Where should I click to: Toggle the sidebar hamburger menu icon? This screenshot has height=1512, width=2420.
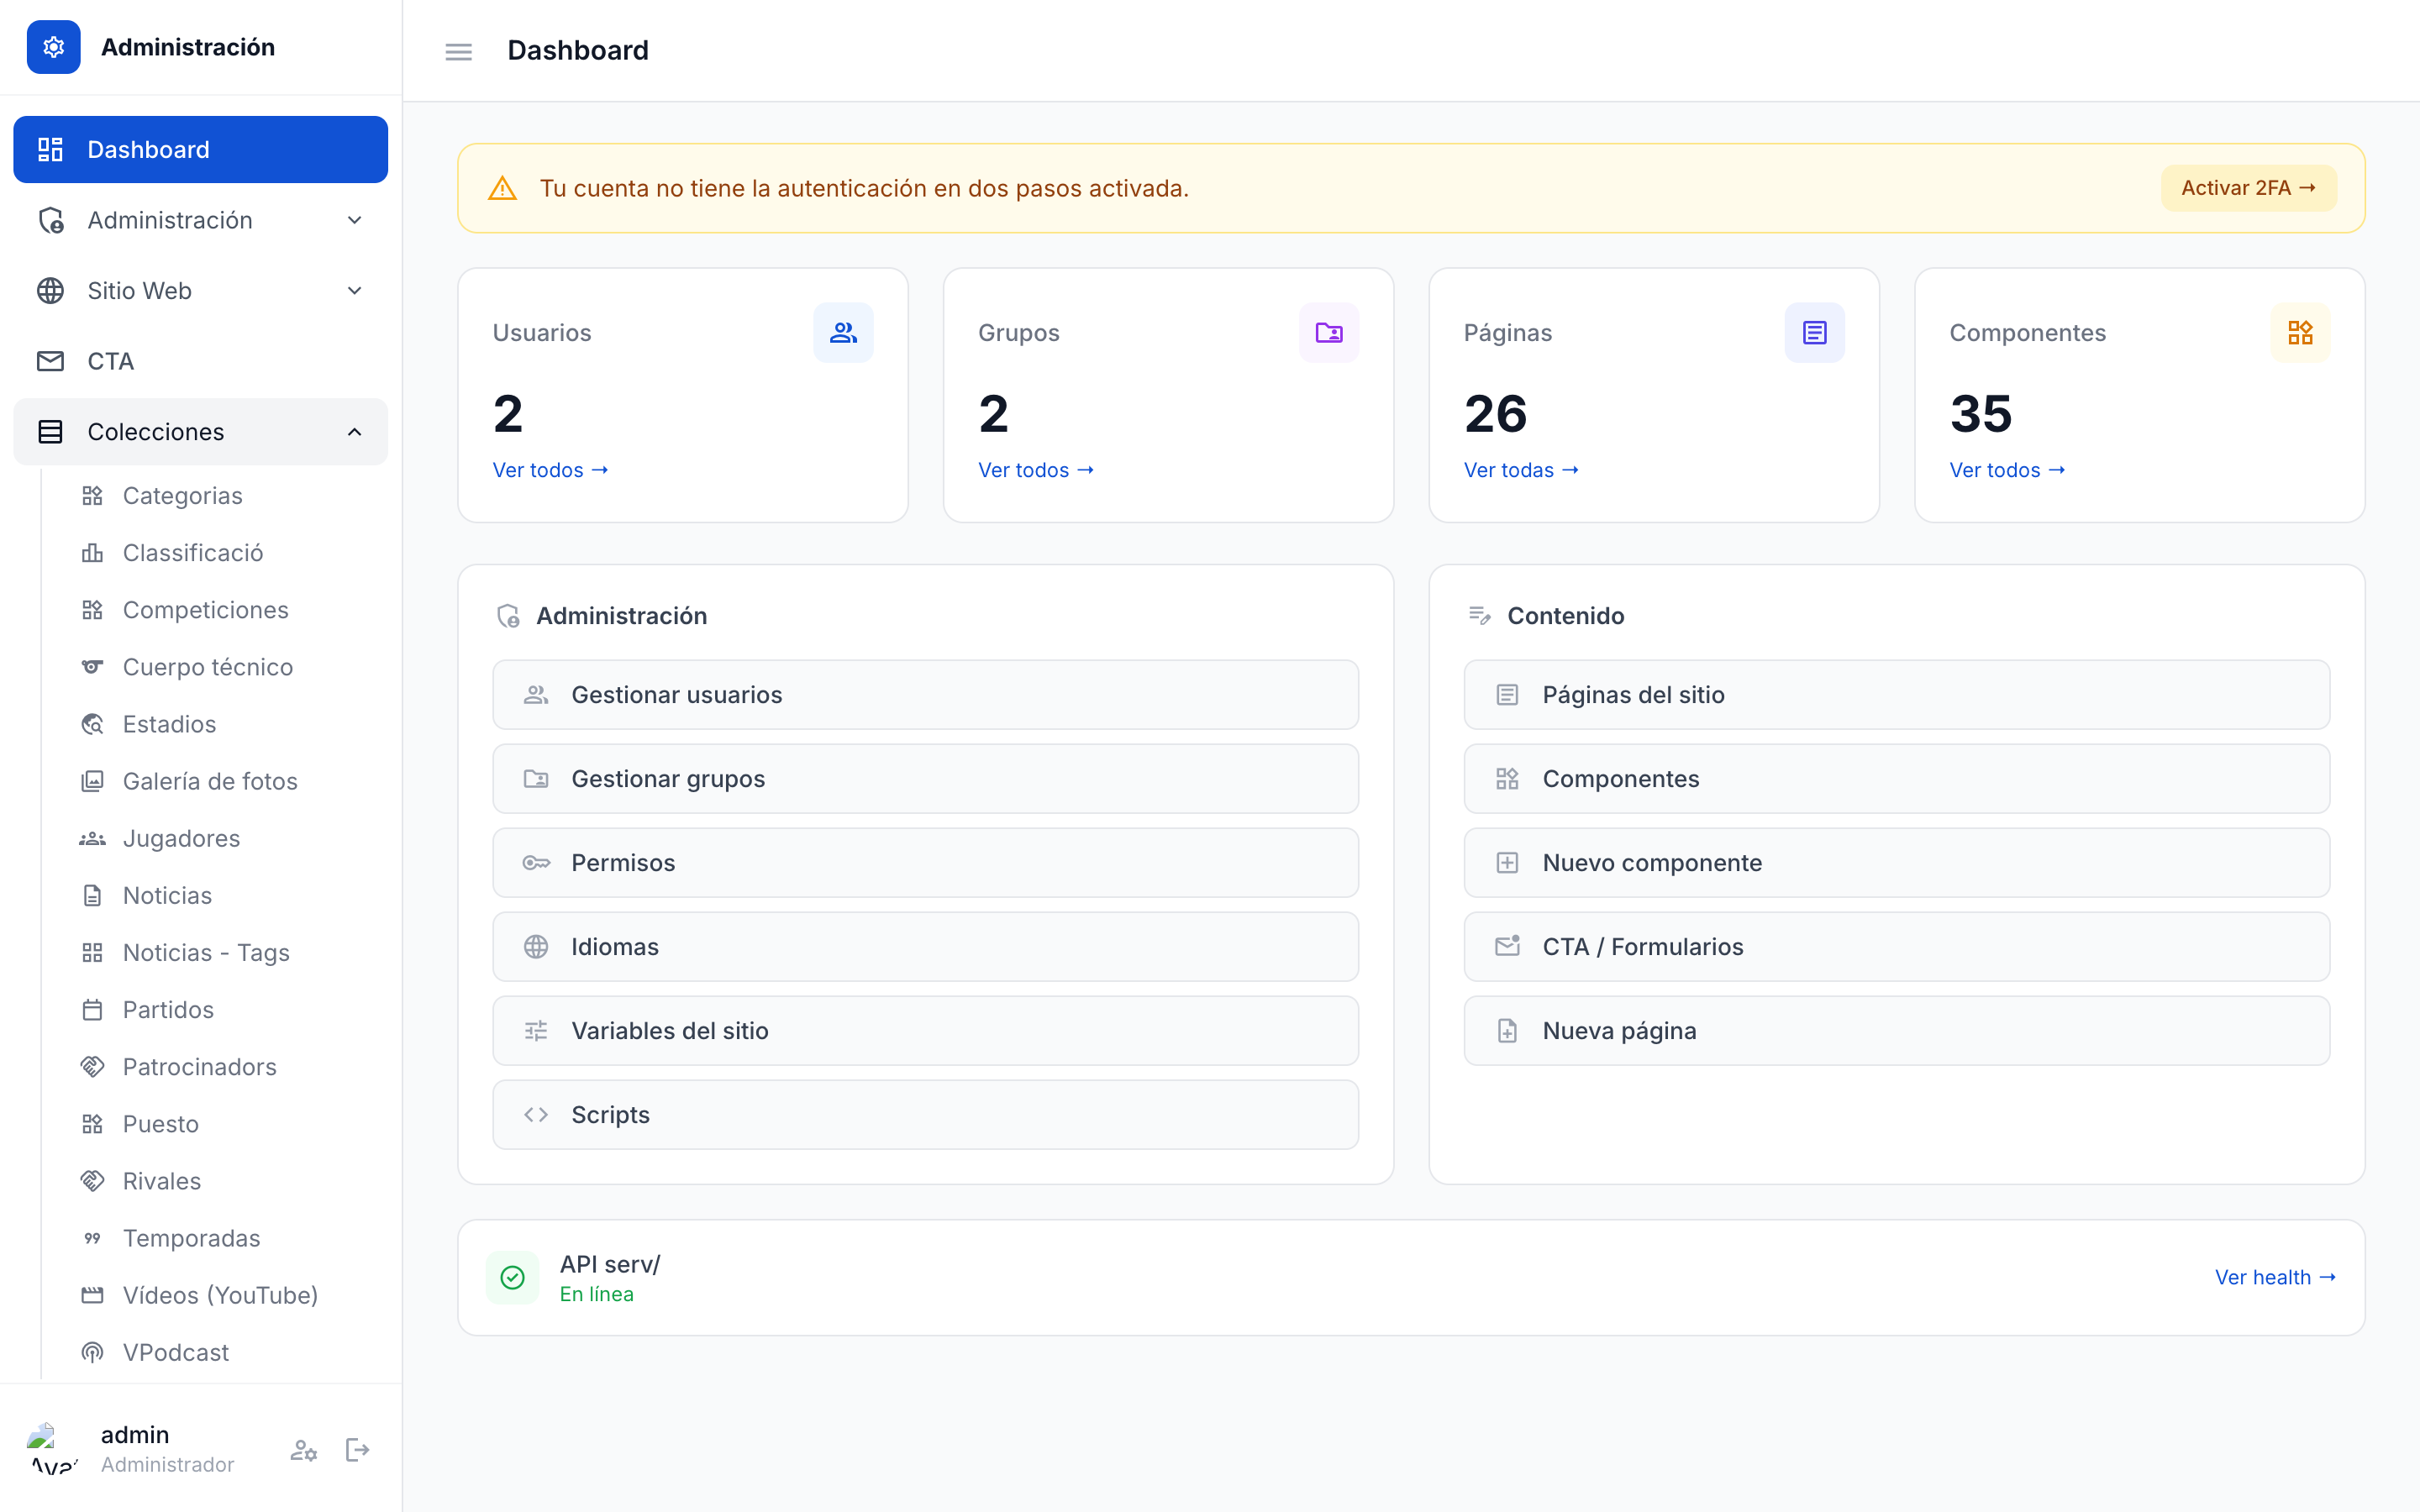pos(458,51)
